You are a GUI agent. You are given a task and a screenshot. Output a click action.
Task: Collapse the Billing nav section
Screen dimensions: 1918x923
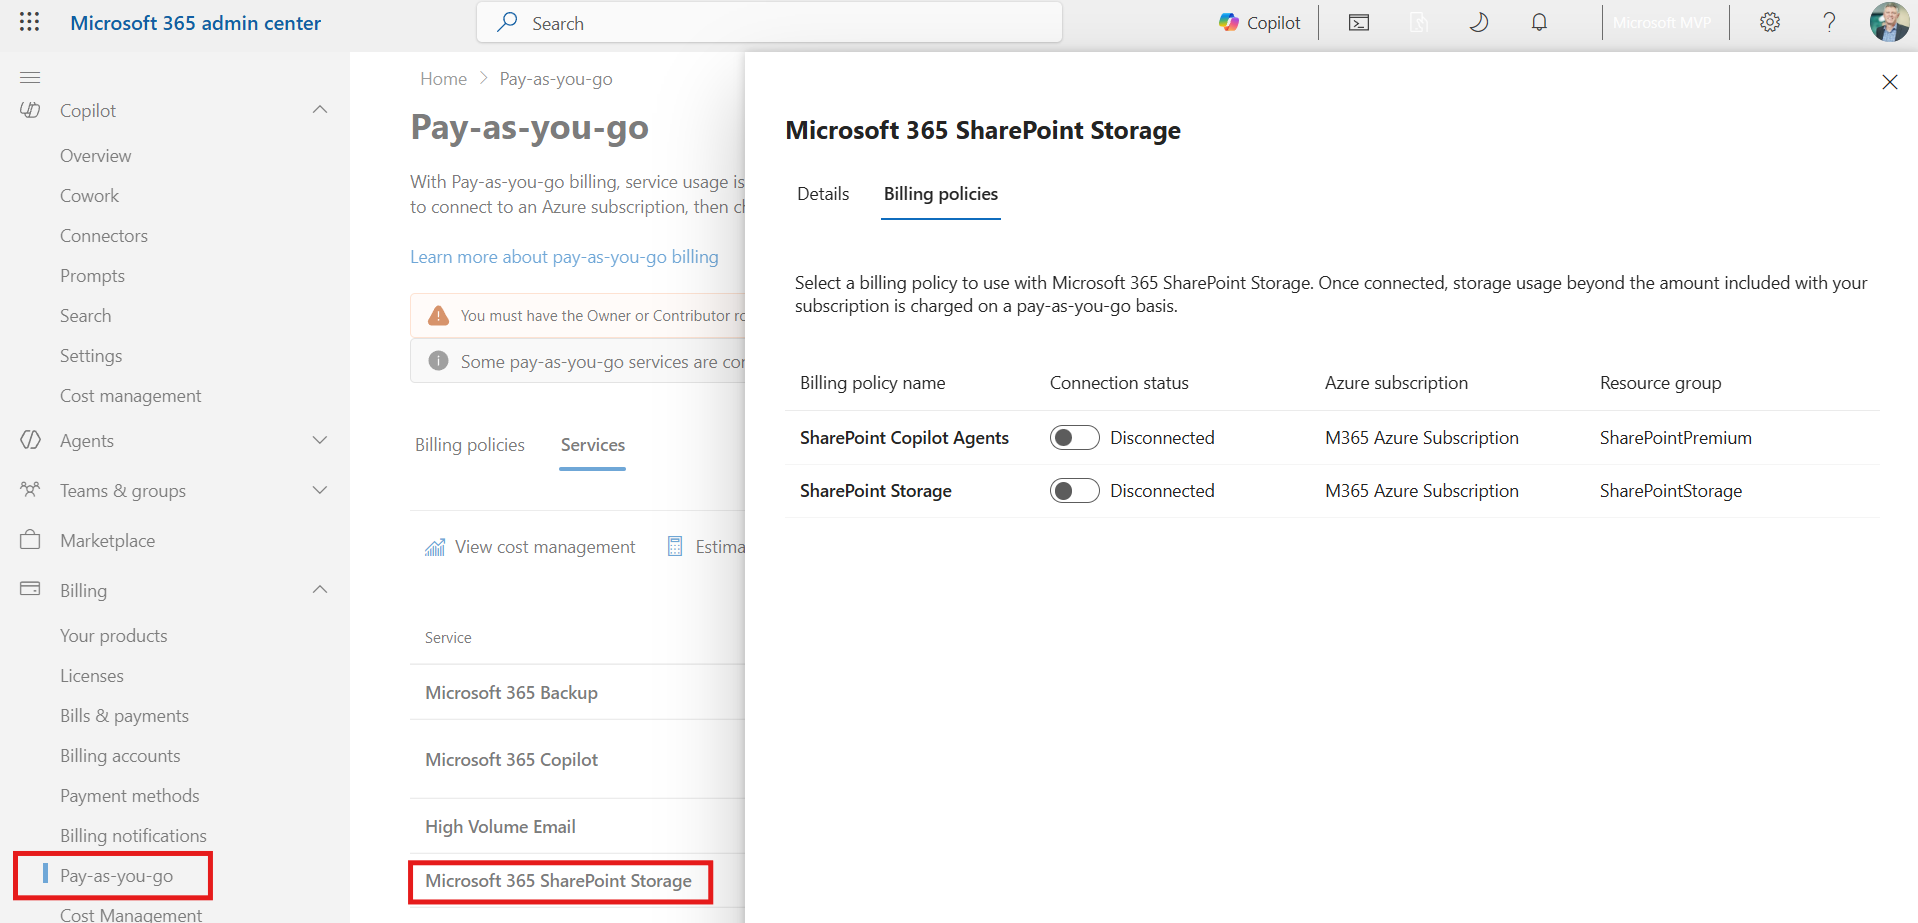coord(320,590)
